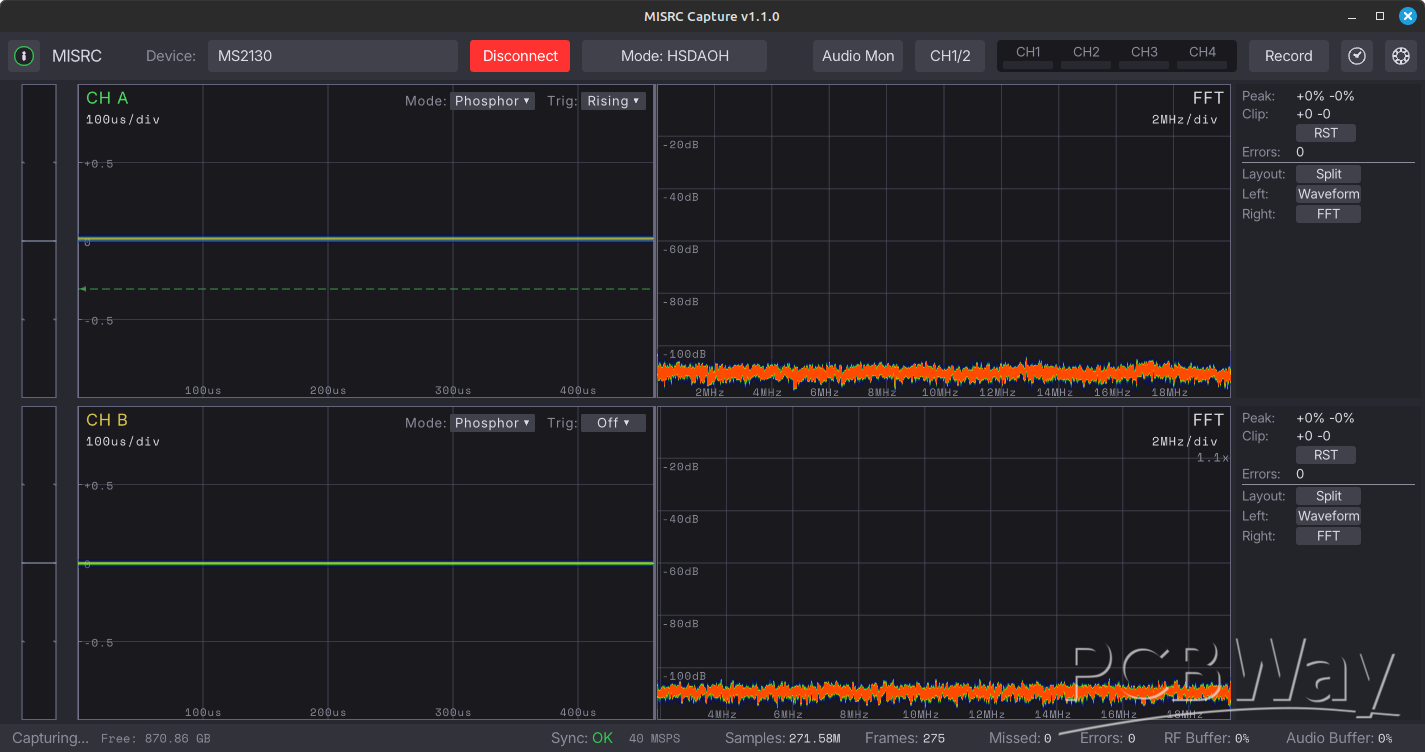This screenshot has width=1425, height=752.
Task: Click the CH A Peak +0% -0% value
Action: click(x=1325, y=97)
